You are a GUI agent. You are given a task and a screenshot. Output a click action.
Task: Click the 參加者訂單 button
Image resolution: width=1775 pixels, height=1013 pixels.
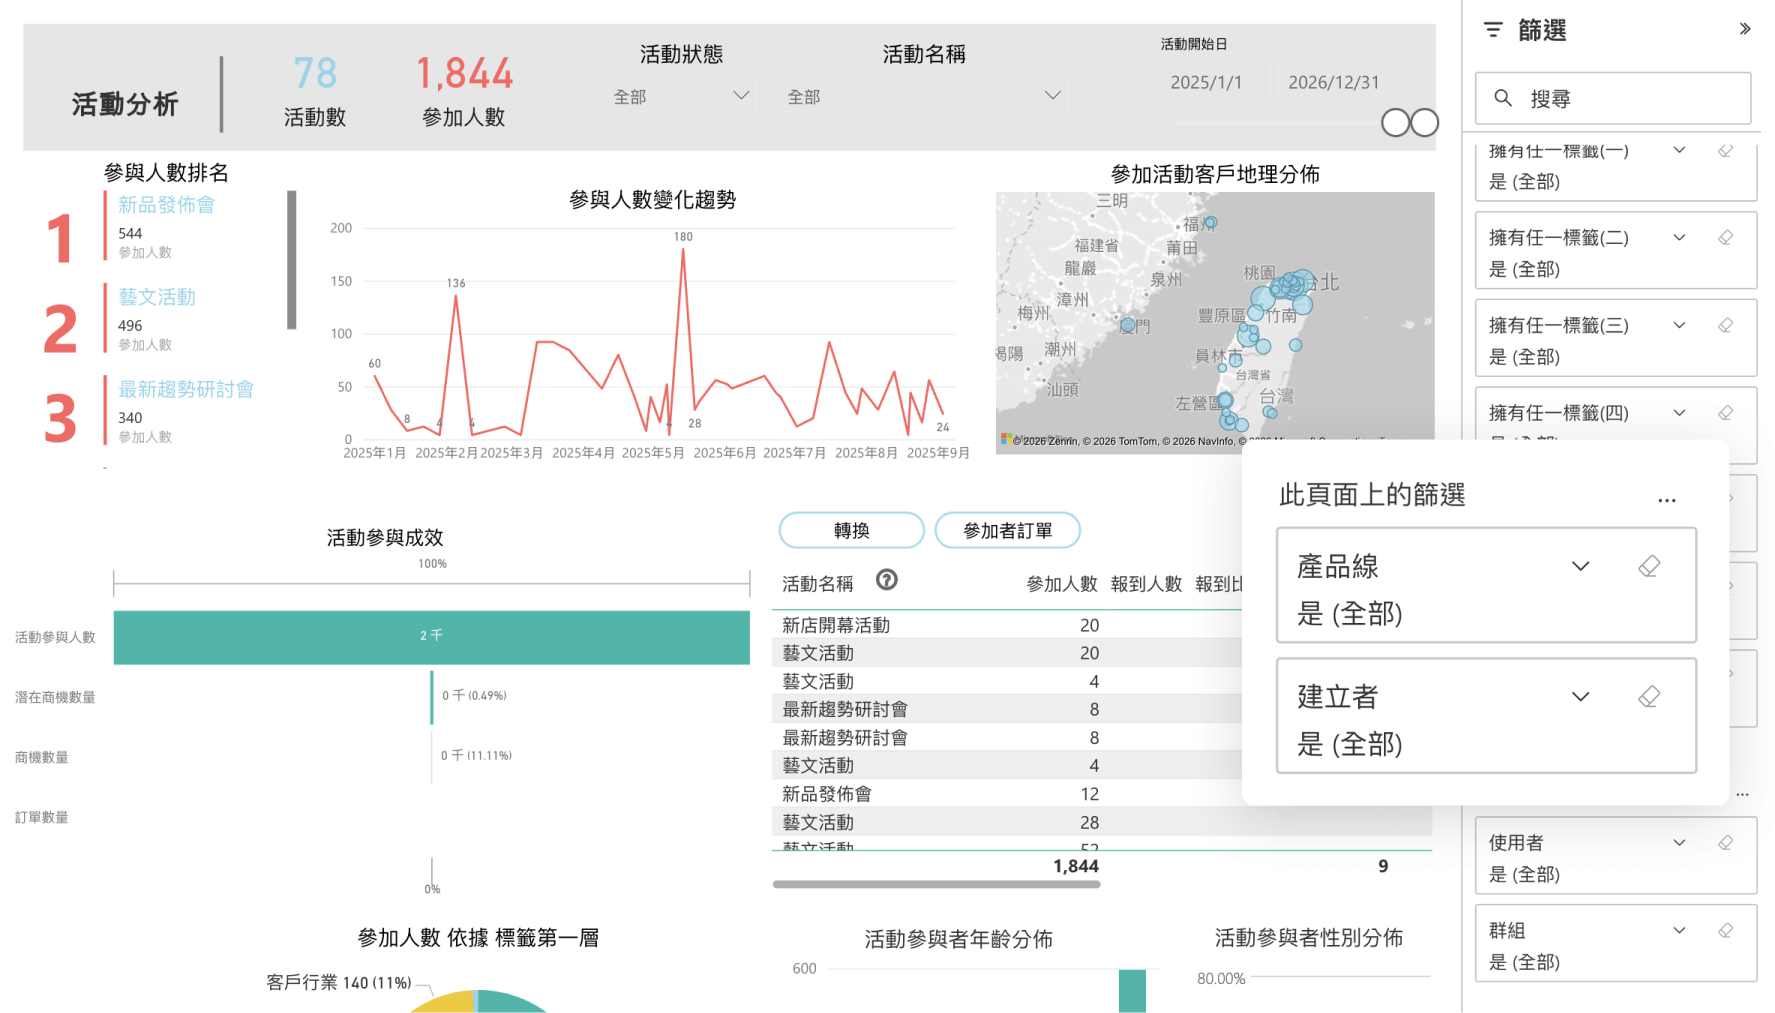pyautogui.click(x=1007, y=530)
